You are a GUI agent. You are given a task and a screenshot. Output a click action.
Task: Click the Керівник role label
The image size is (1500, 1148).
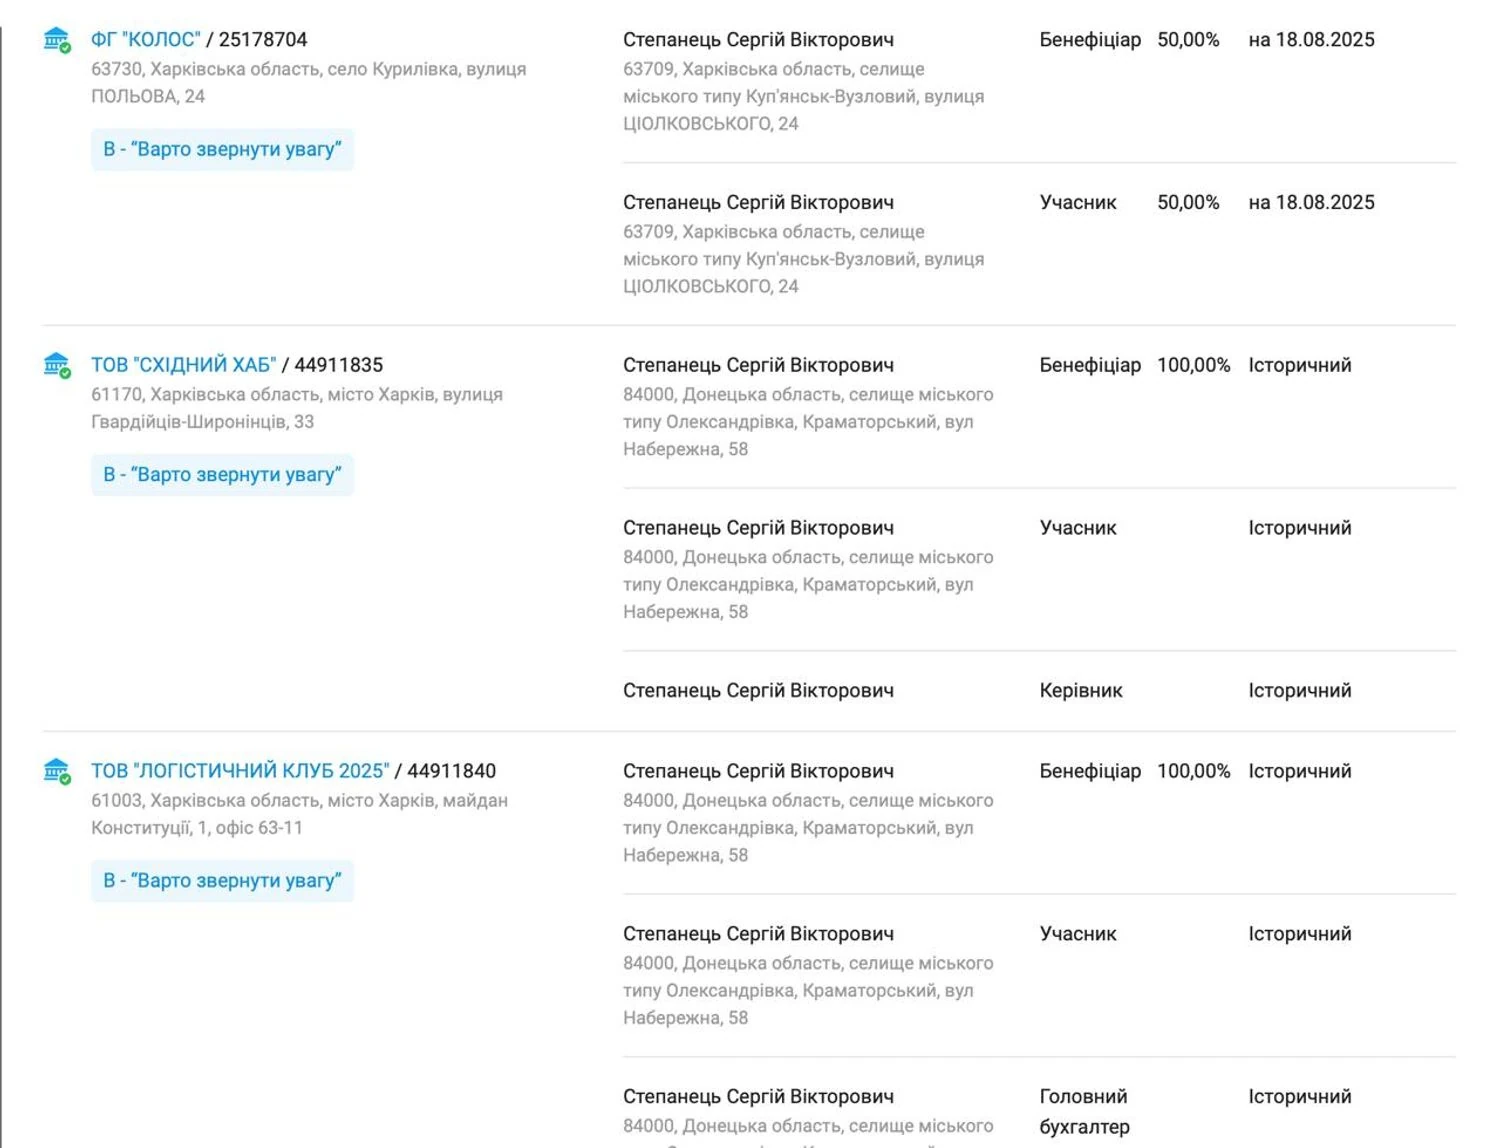coord(1080,690)
